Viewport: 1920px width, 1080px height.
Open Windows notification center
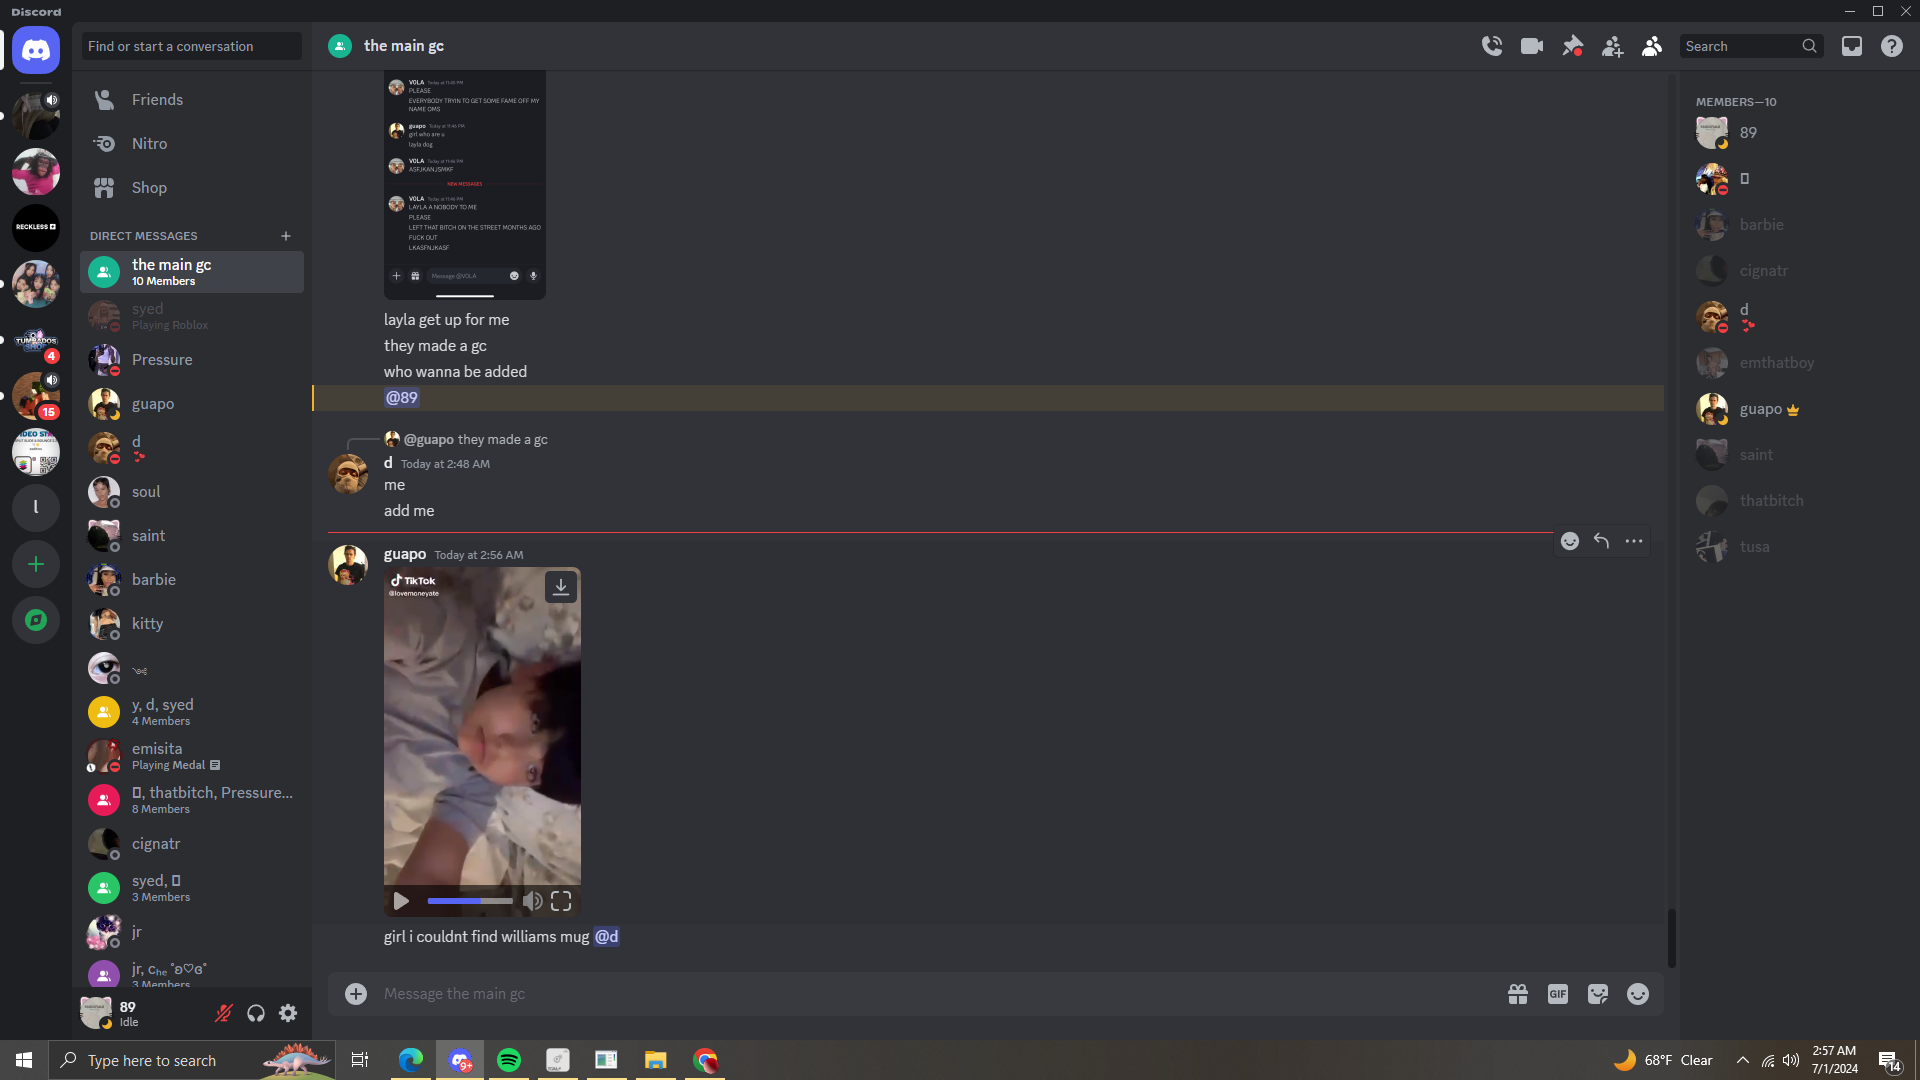click(x=1890, y=1060)
